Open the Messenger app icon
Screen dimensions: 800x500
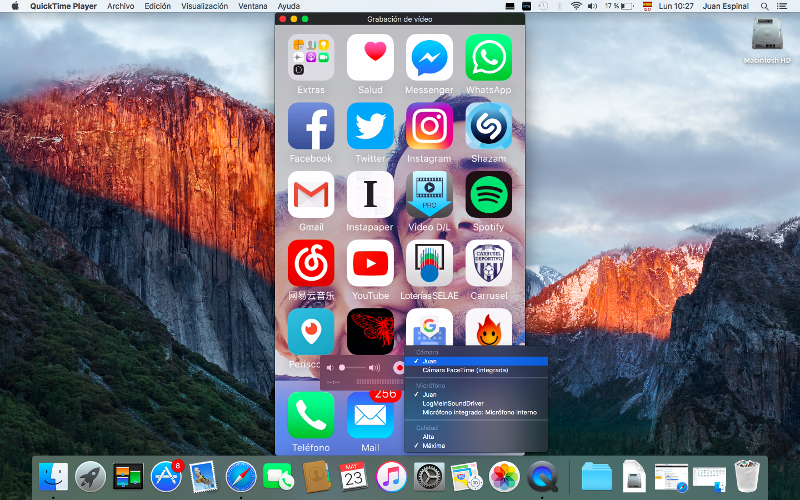tap(429, 57)
